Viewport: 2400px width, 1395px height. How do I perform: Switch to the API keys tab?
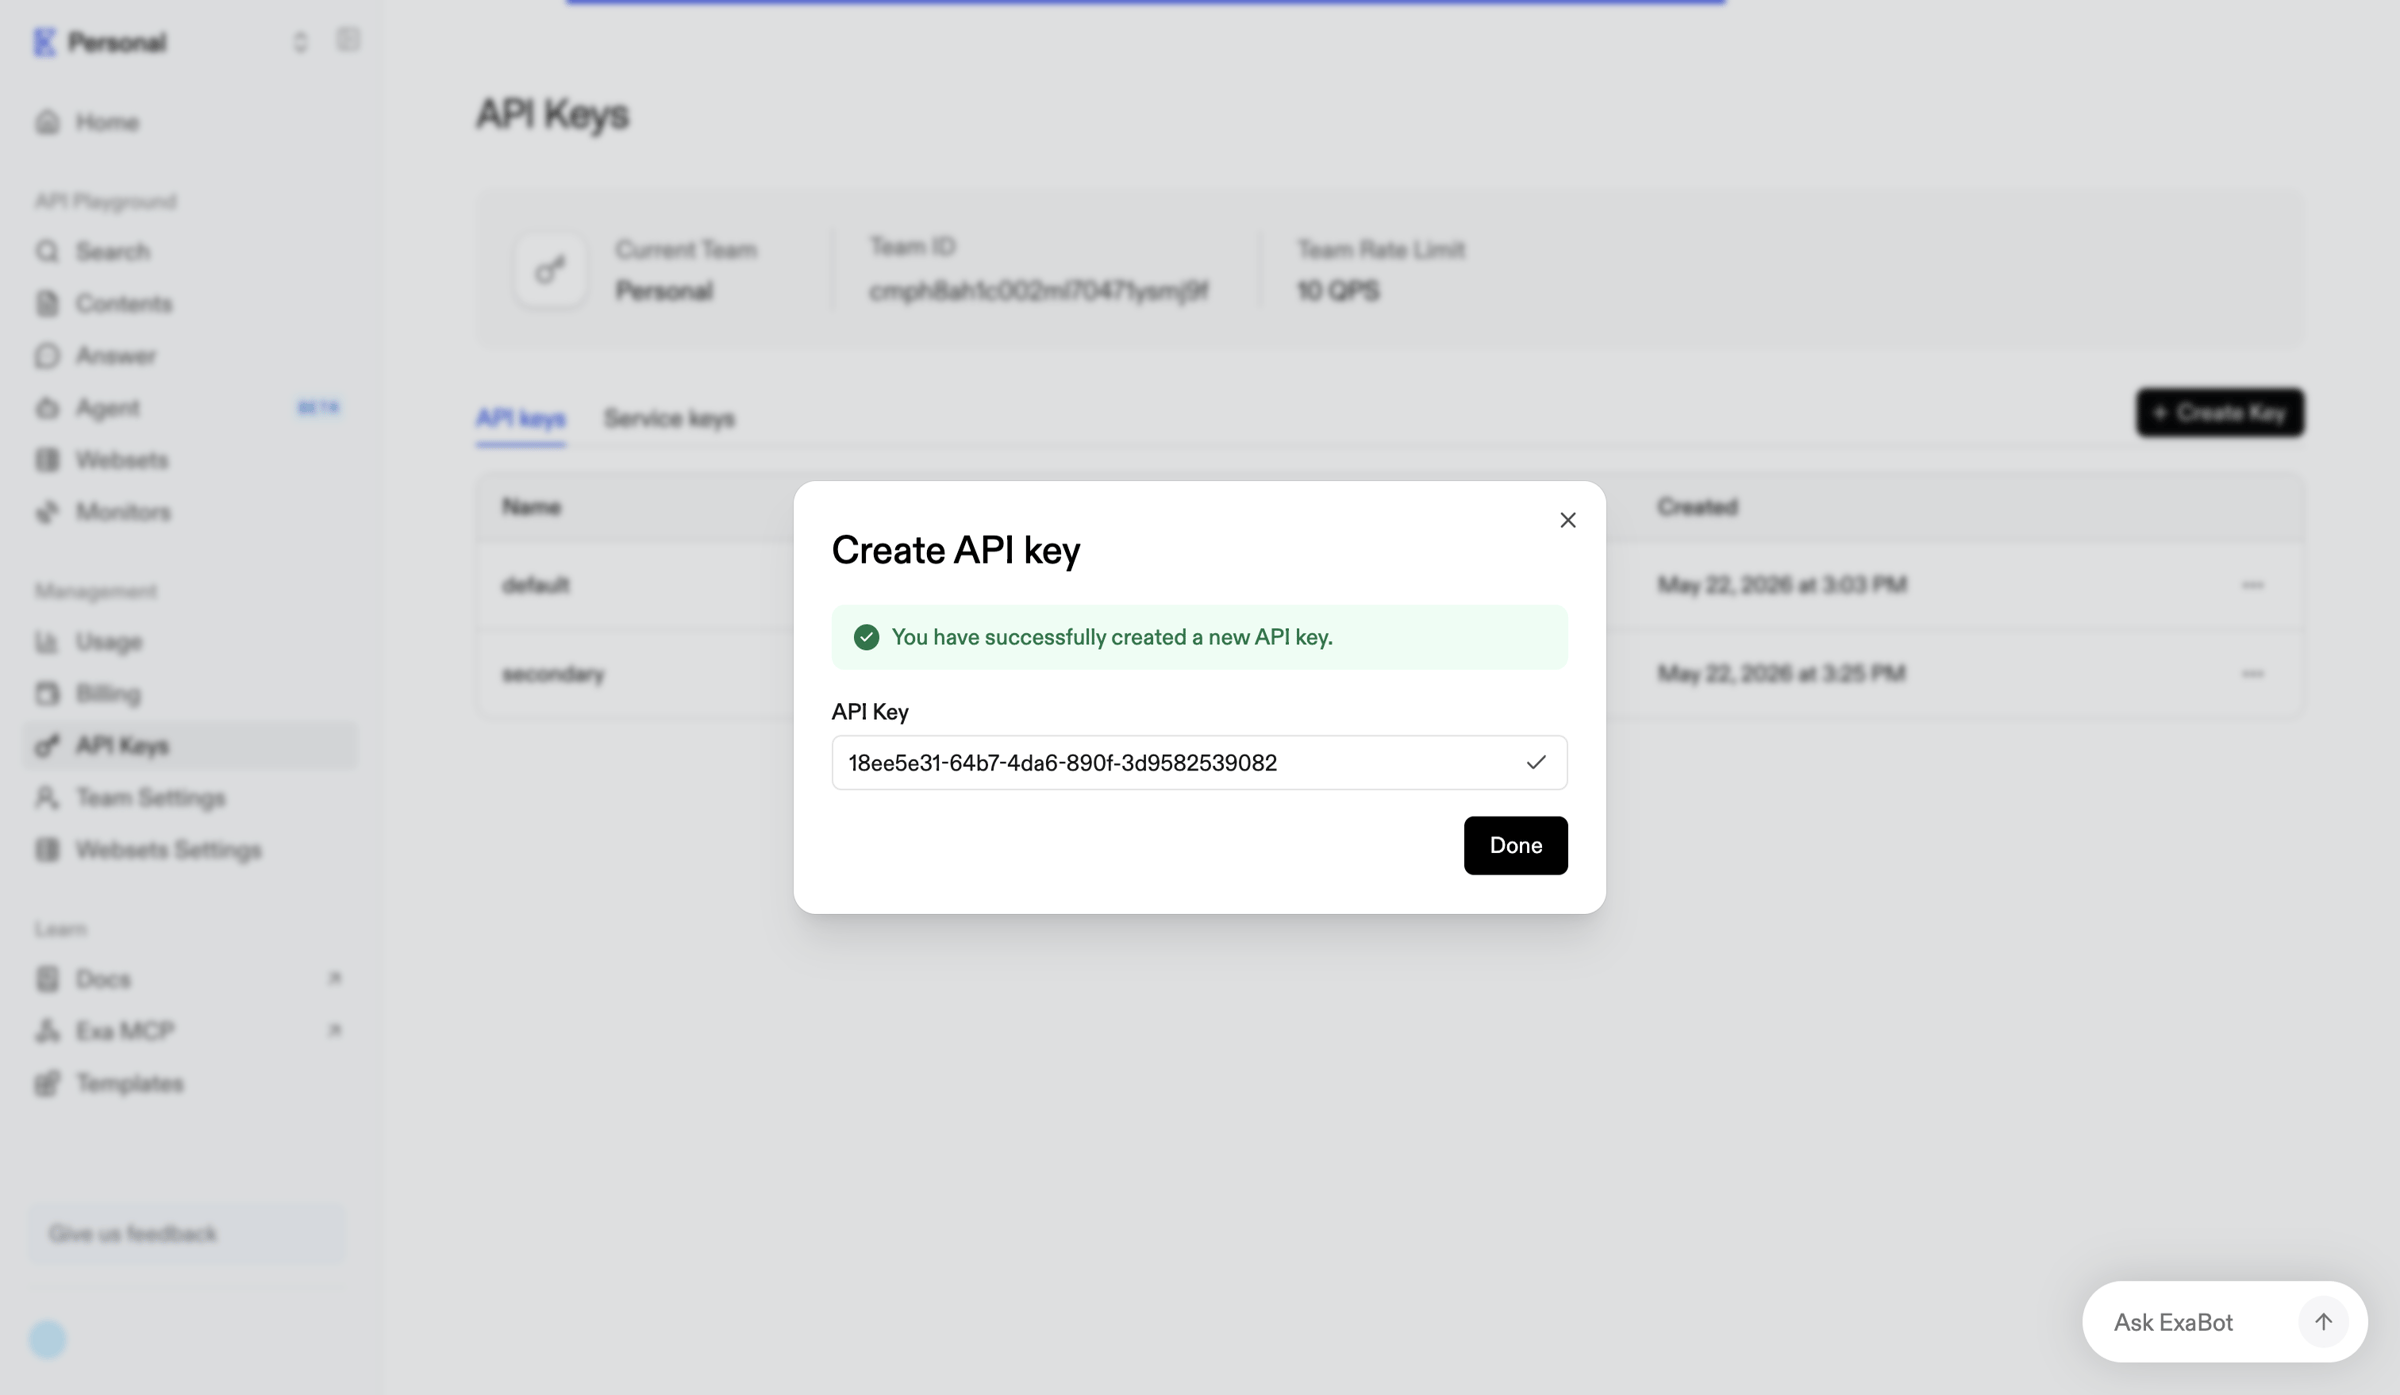pyautogui.click(x=520, y=418)
